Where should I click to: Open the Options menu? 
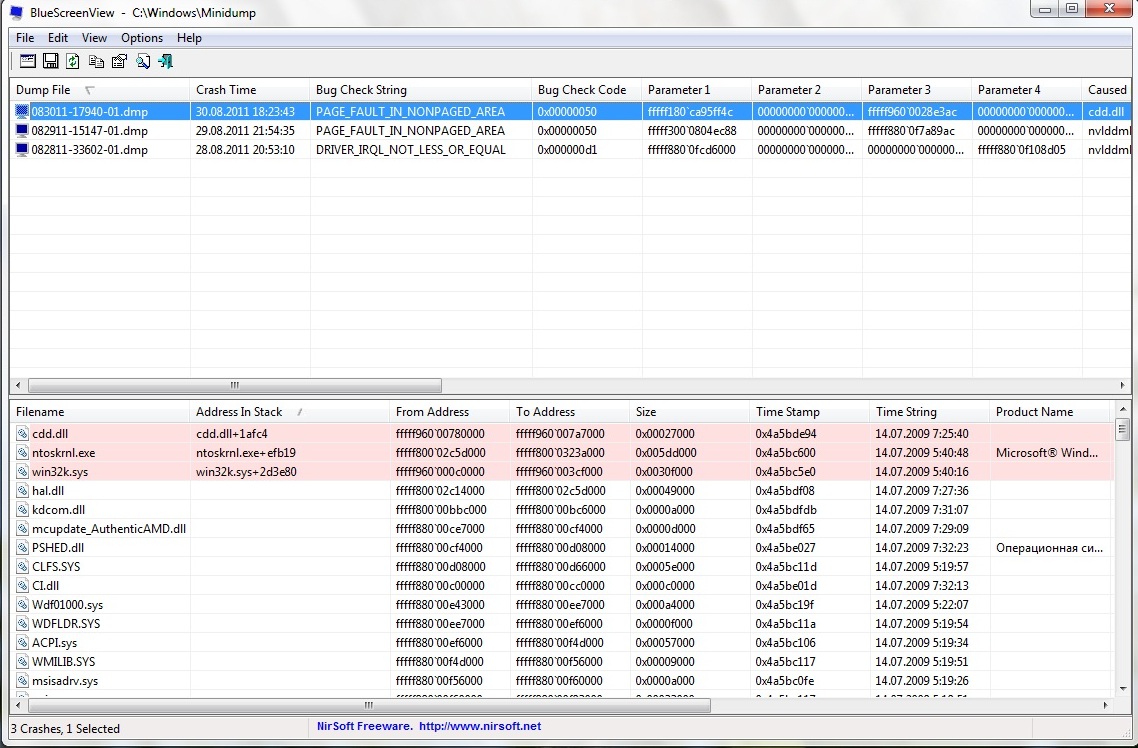click(x=142, y=38)
